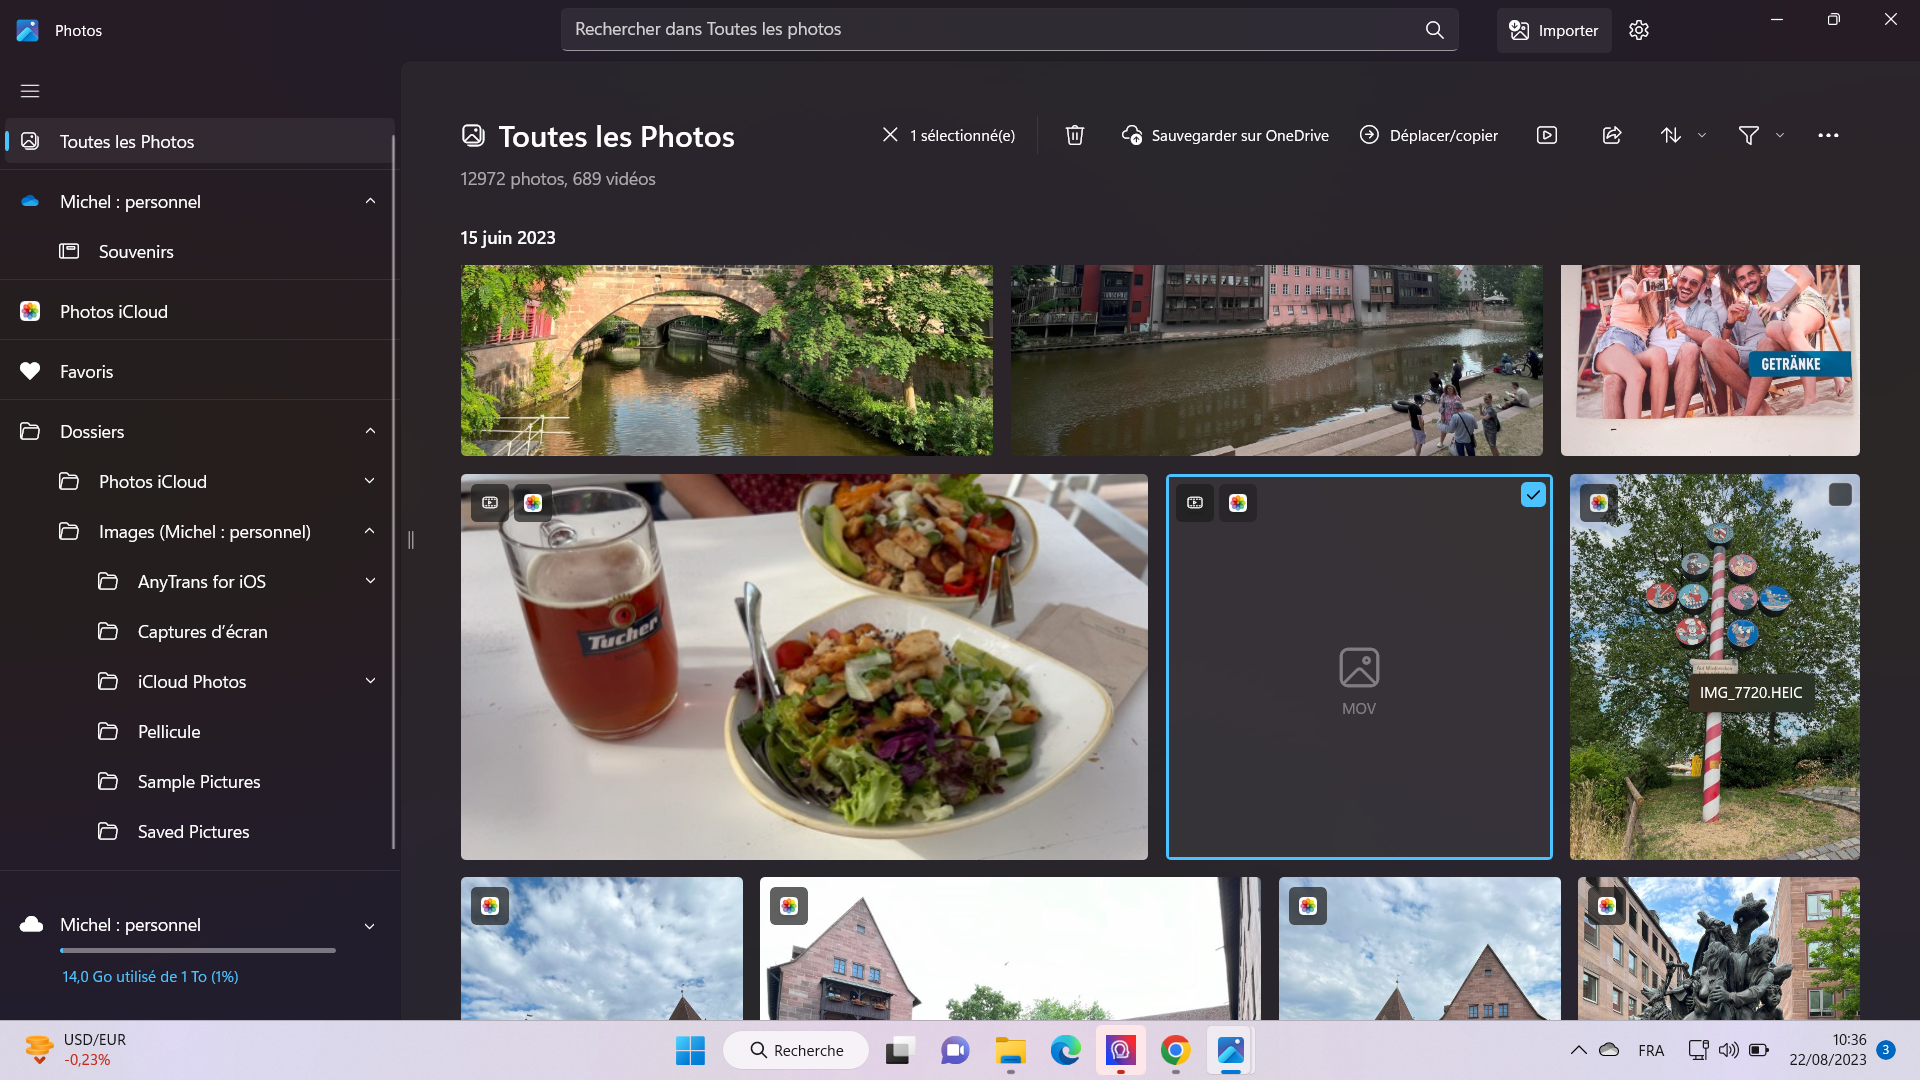
Task: Uncheck the selected MOV video checkbox
Action: 1533,495
